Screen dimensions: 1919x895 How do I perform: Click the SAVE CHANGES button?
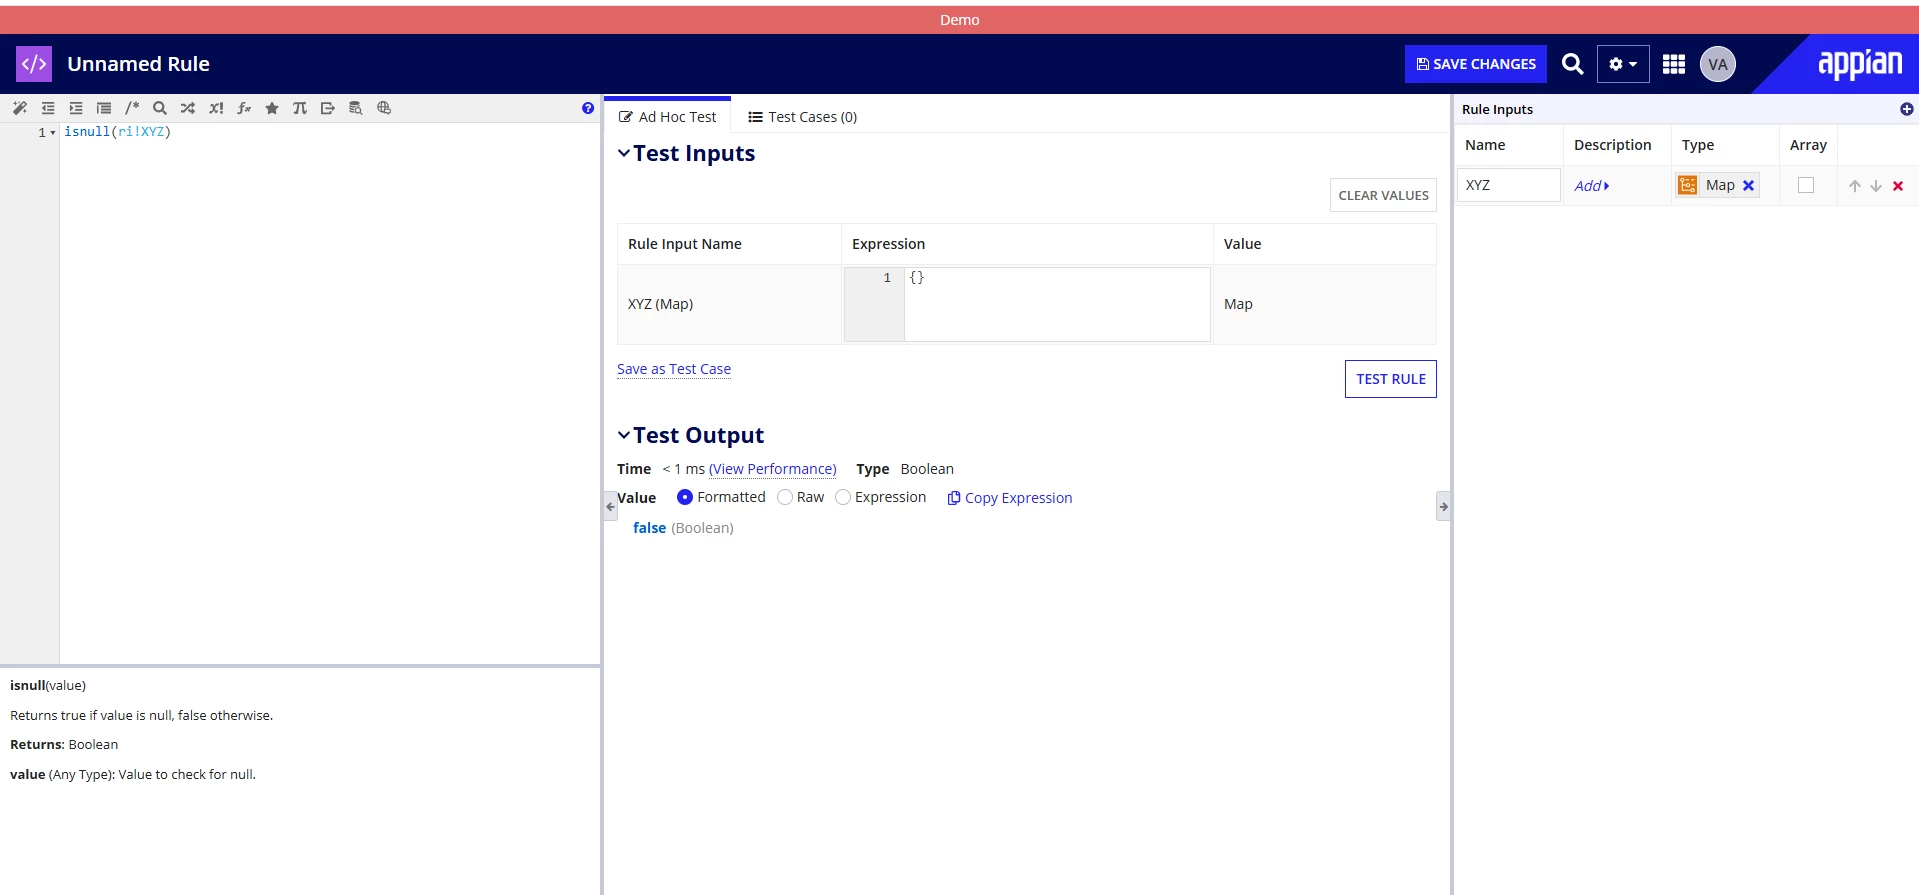(x=1476, y=64)
